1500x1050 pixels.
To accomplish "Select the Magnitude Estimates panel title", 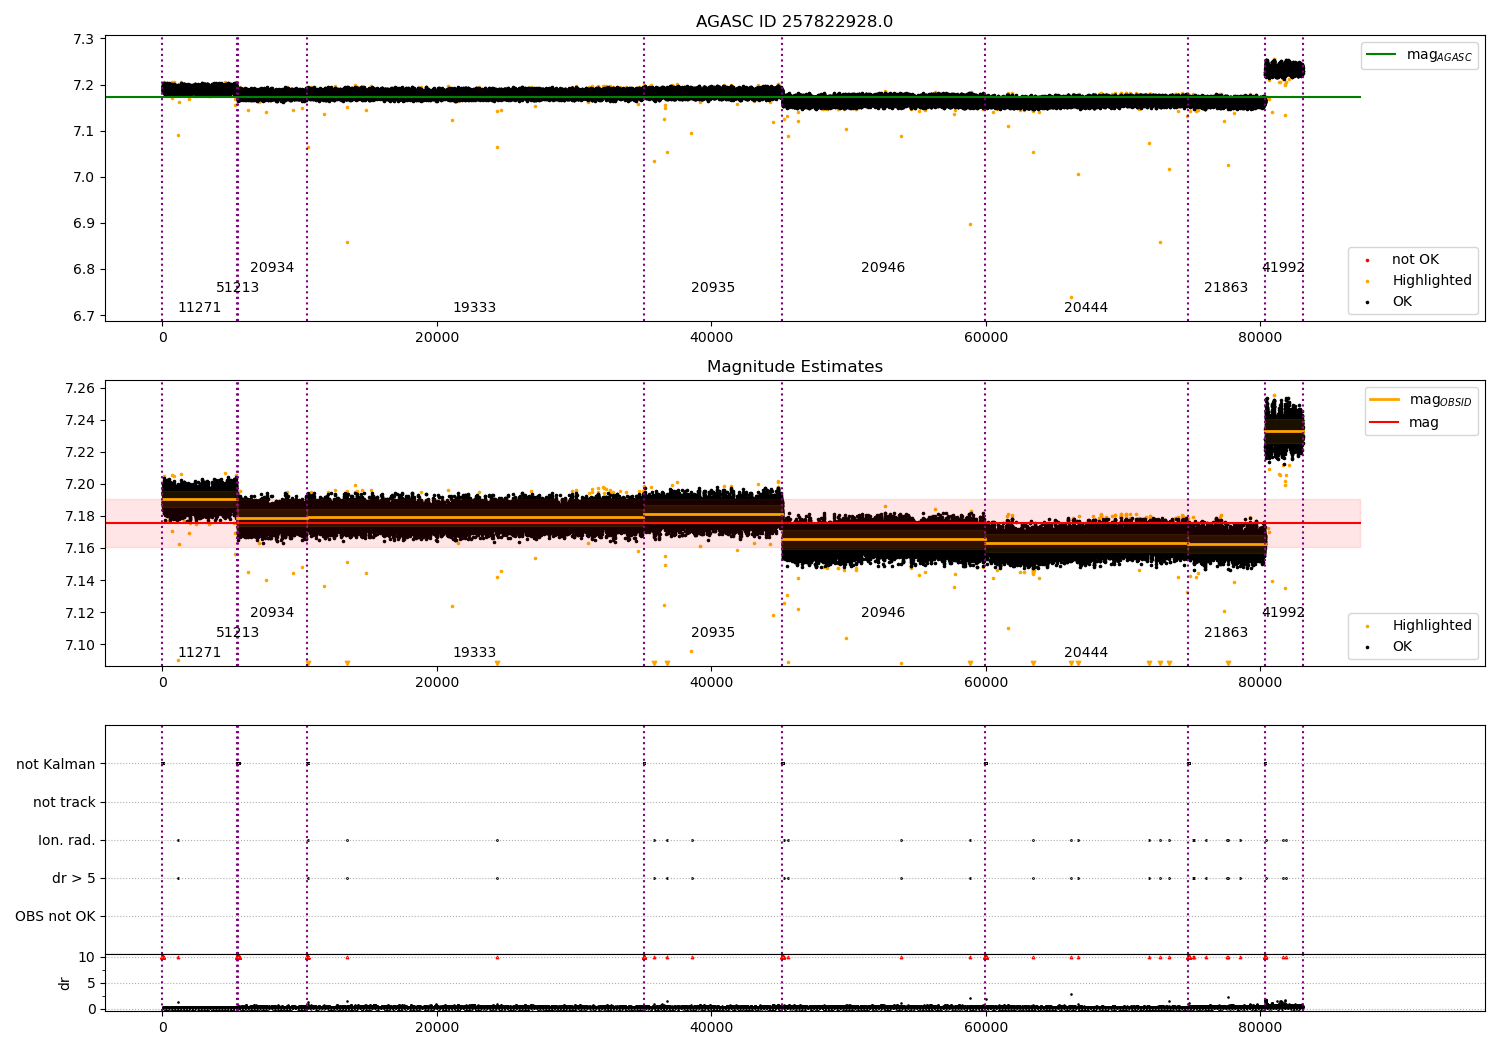I will [x=795, y=367].
